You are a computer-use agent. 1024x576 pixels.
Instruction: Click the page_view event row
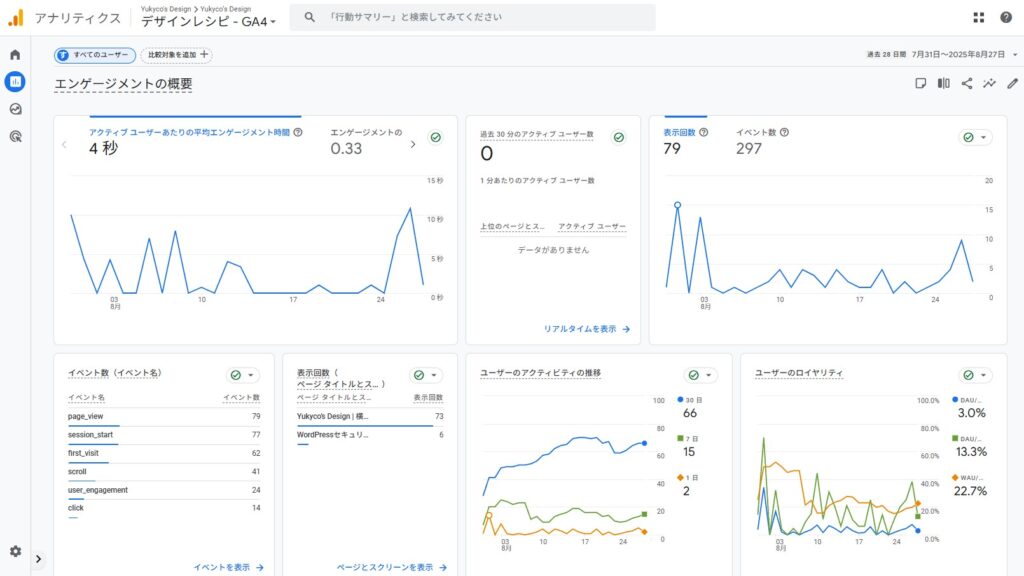click(164, 417)
